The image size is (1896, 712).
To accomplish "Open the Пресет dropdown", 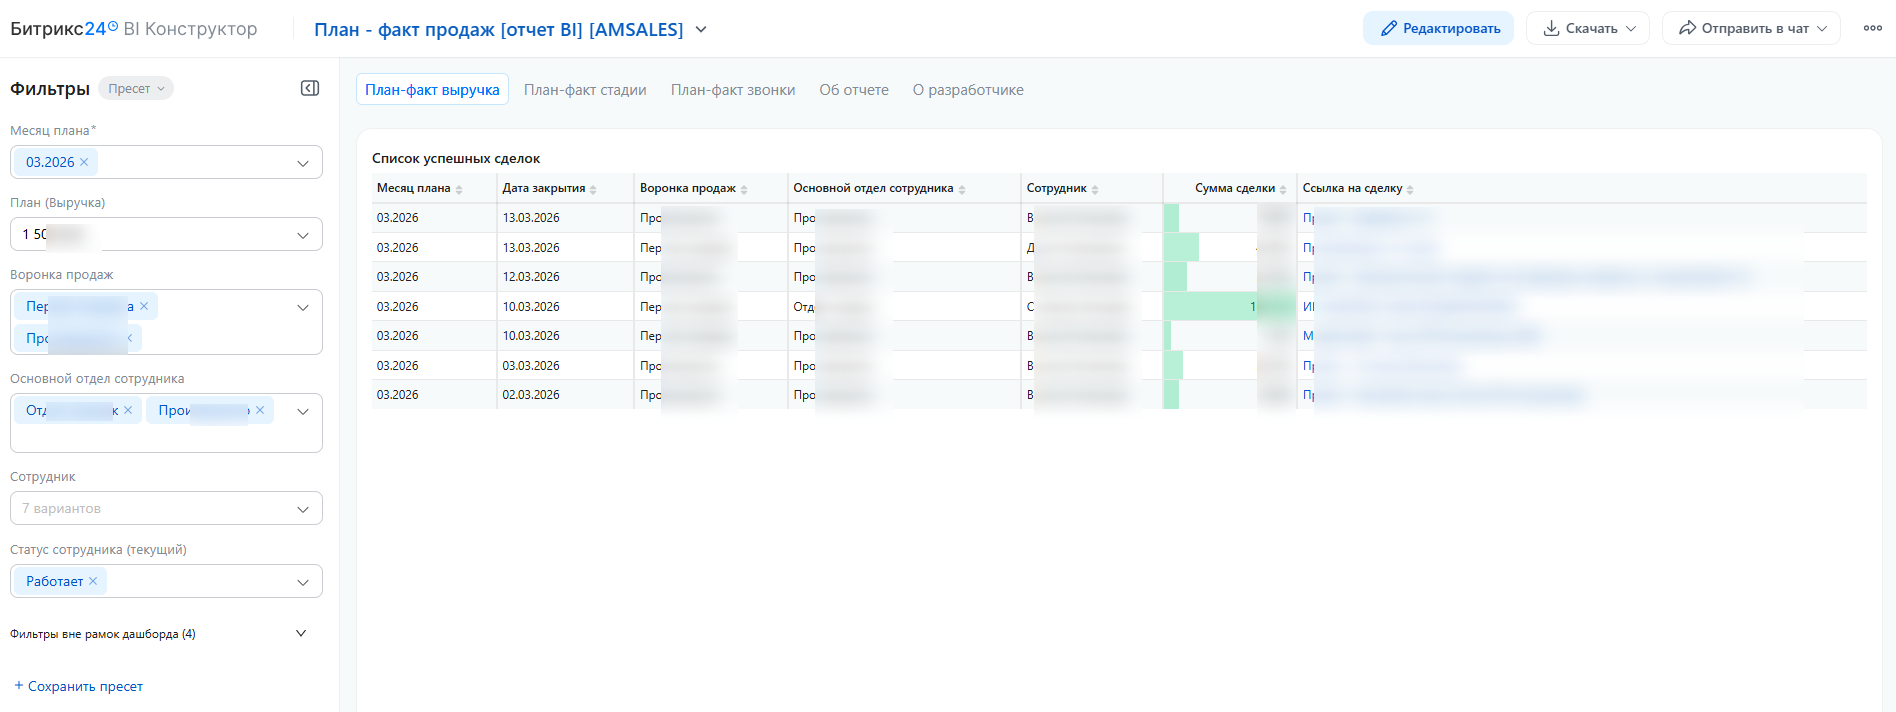I will [x=136, y=89].
